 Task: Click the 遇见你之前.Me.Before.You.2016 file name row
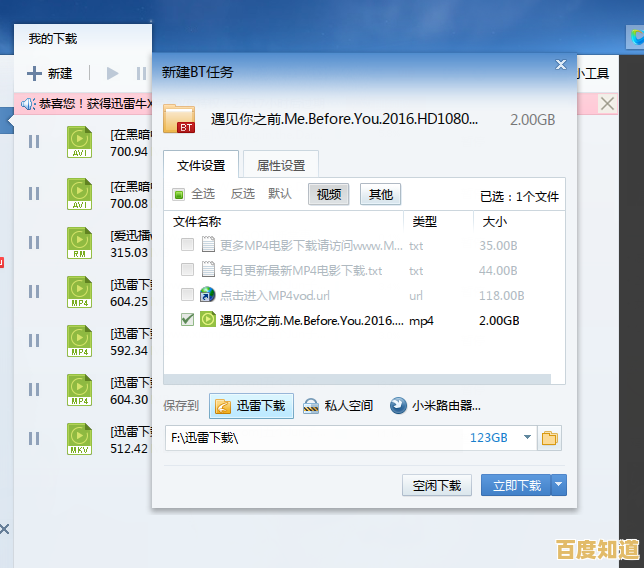pos(311,320)
